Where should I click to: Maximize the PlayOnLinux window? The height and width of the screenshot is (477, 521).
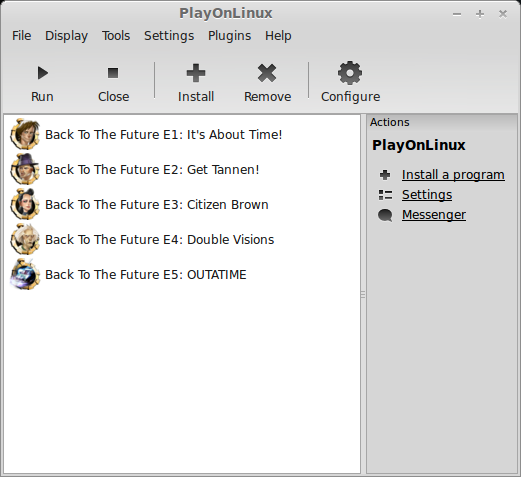(480, 14)
